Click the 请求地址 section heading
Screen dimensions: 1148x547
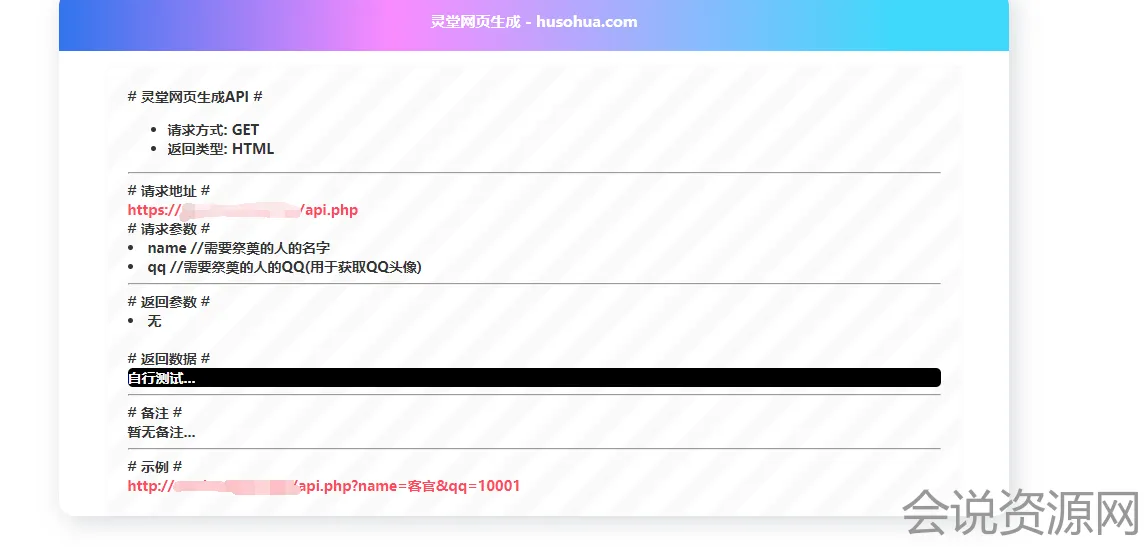point(169,191)
